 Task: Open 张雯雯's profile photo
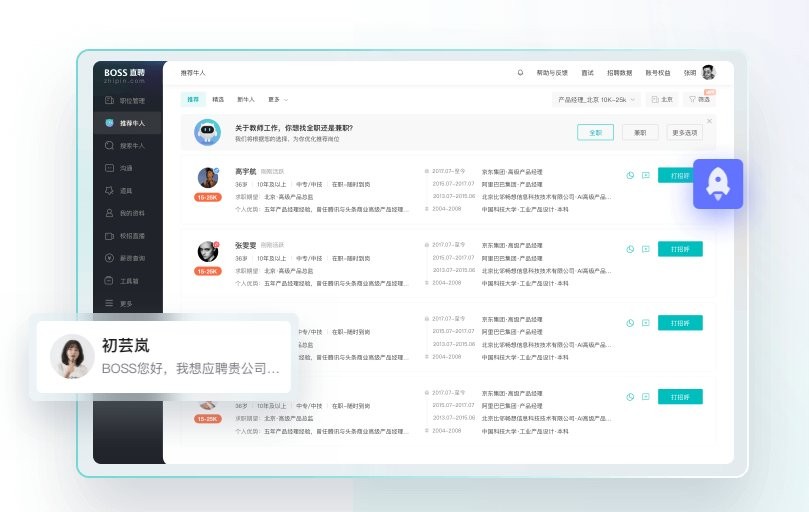click(x=208, y=251)
